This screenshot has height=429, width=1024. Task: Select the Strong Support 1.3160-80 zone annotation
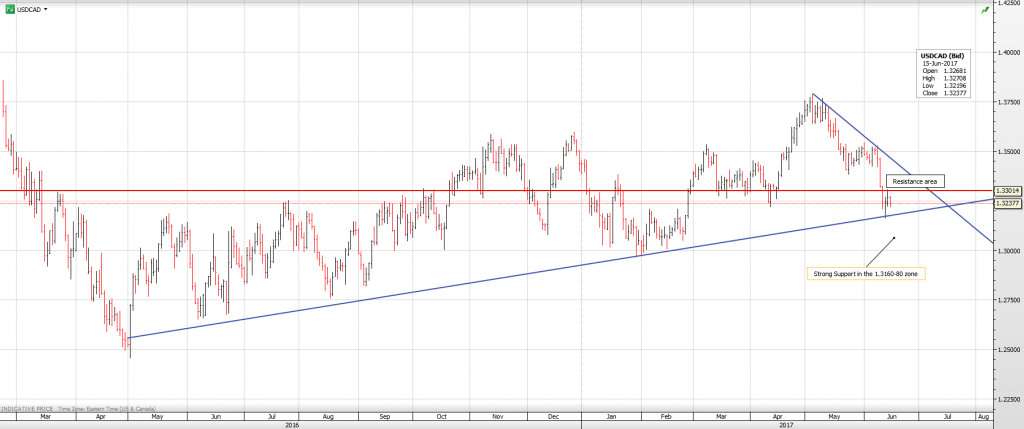coord(866,272)
